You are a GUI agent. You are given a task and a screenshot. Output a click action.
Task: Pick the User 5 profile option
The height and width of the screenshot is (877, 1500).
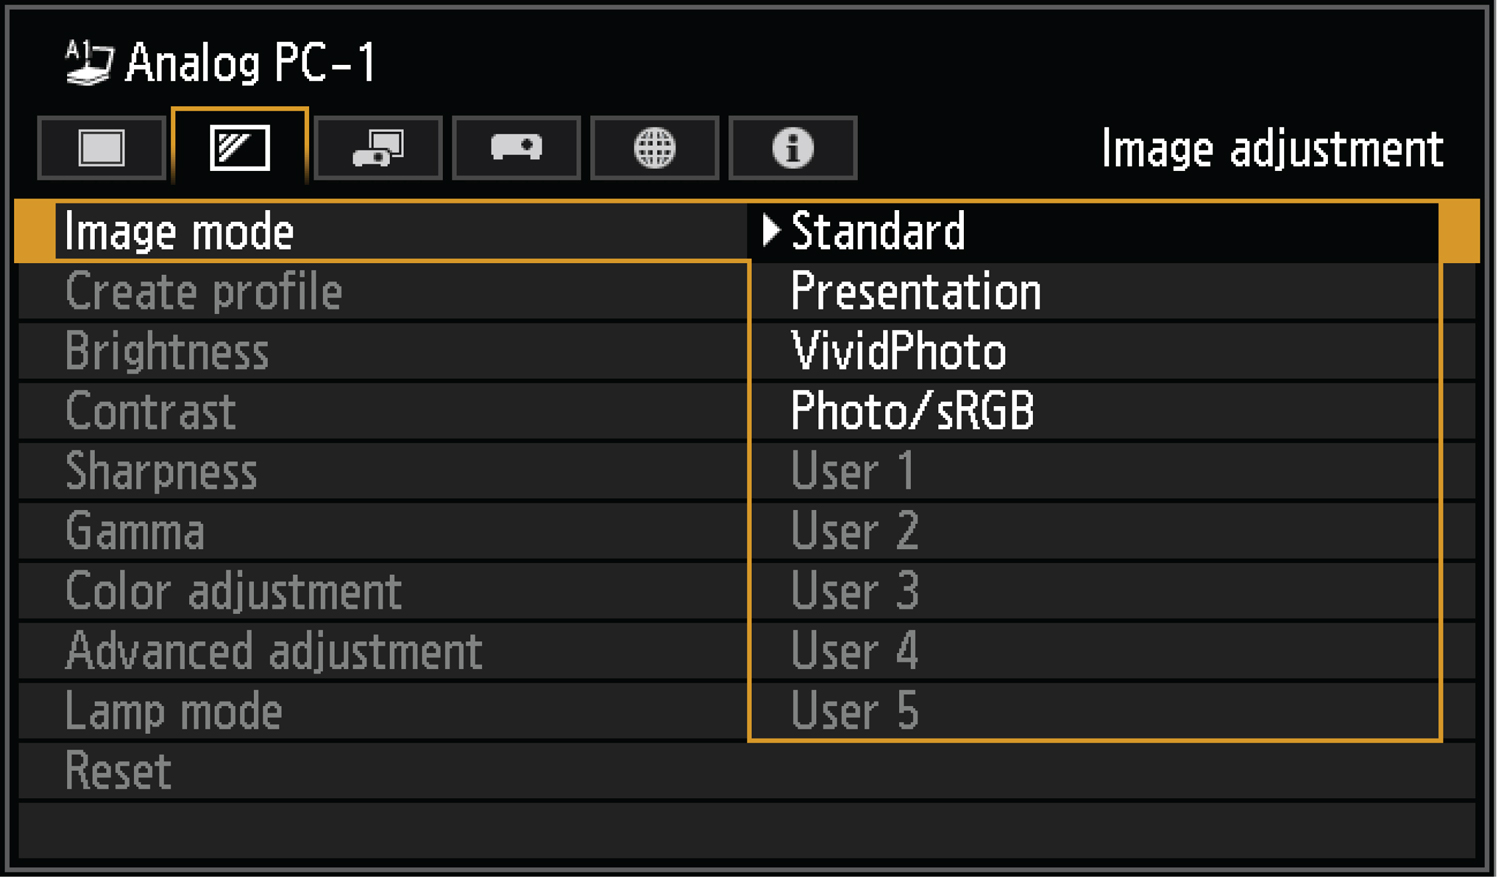[x=855, y=712]
